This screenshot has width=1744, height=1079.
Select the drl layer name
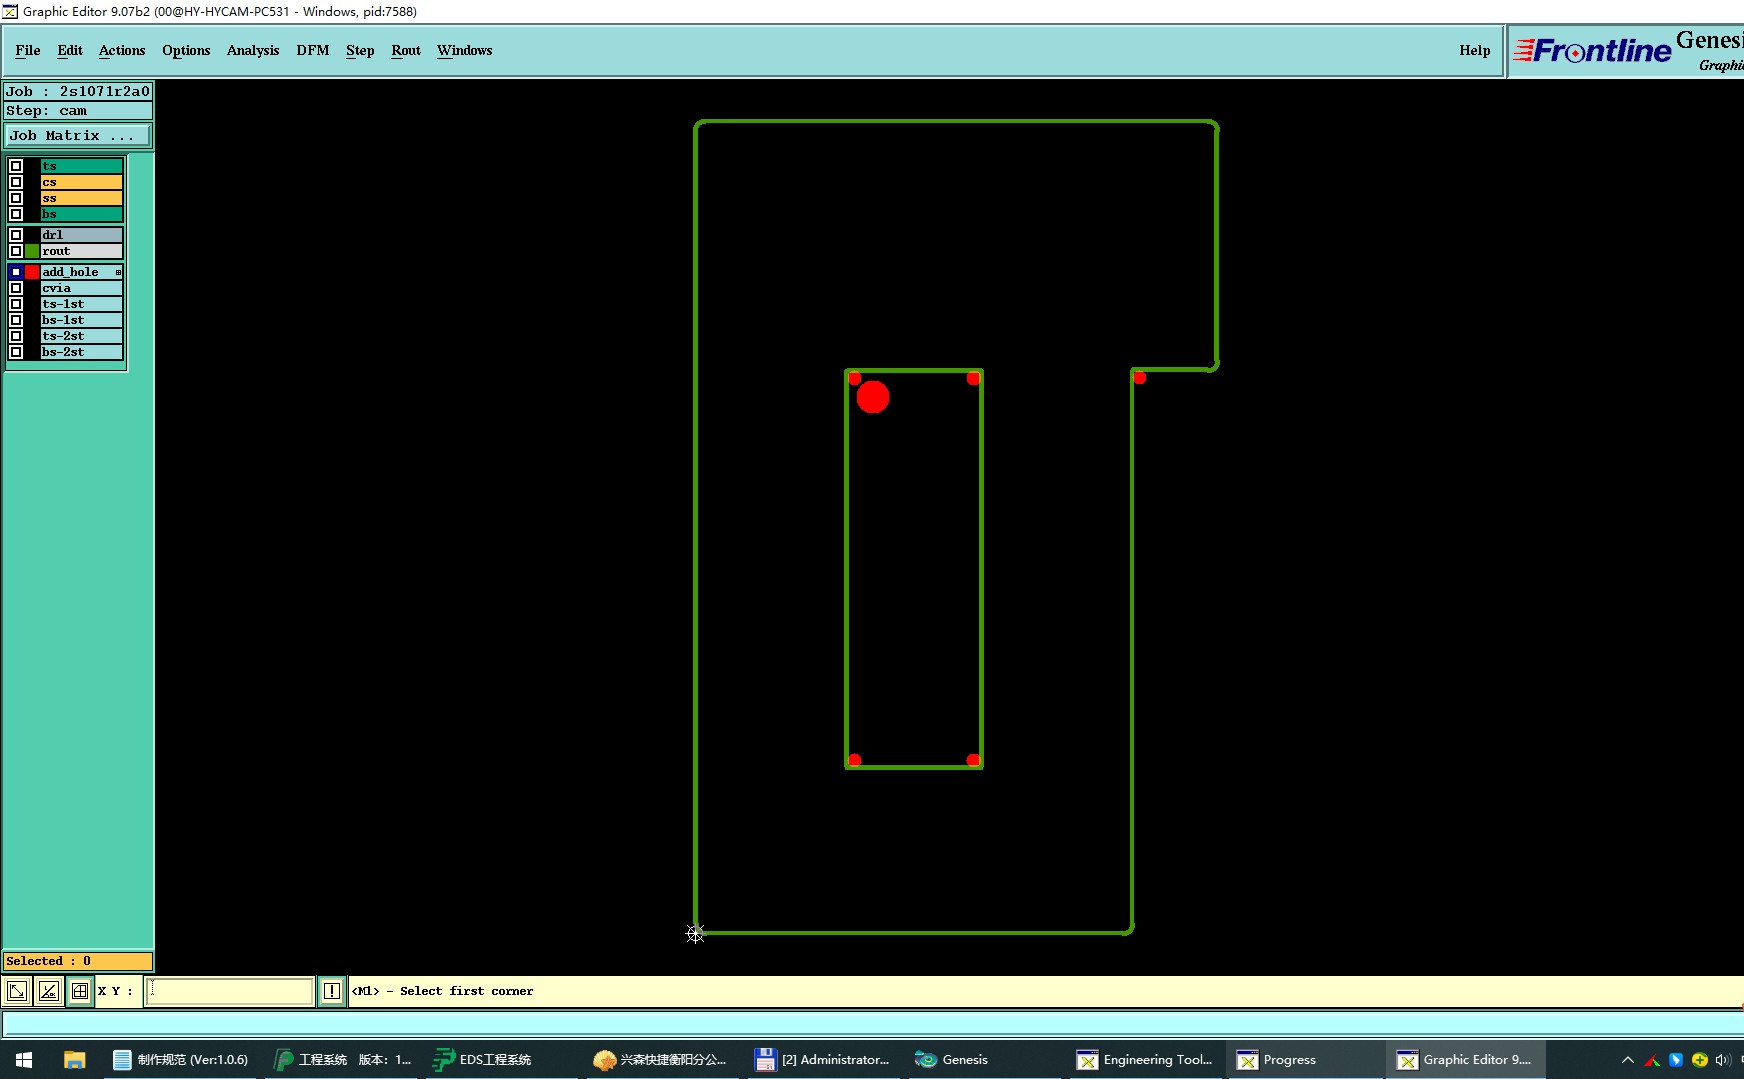pos(82,235)
